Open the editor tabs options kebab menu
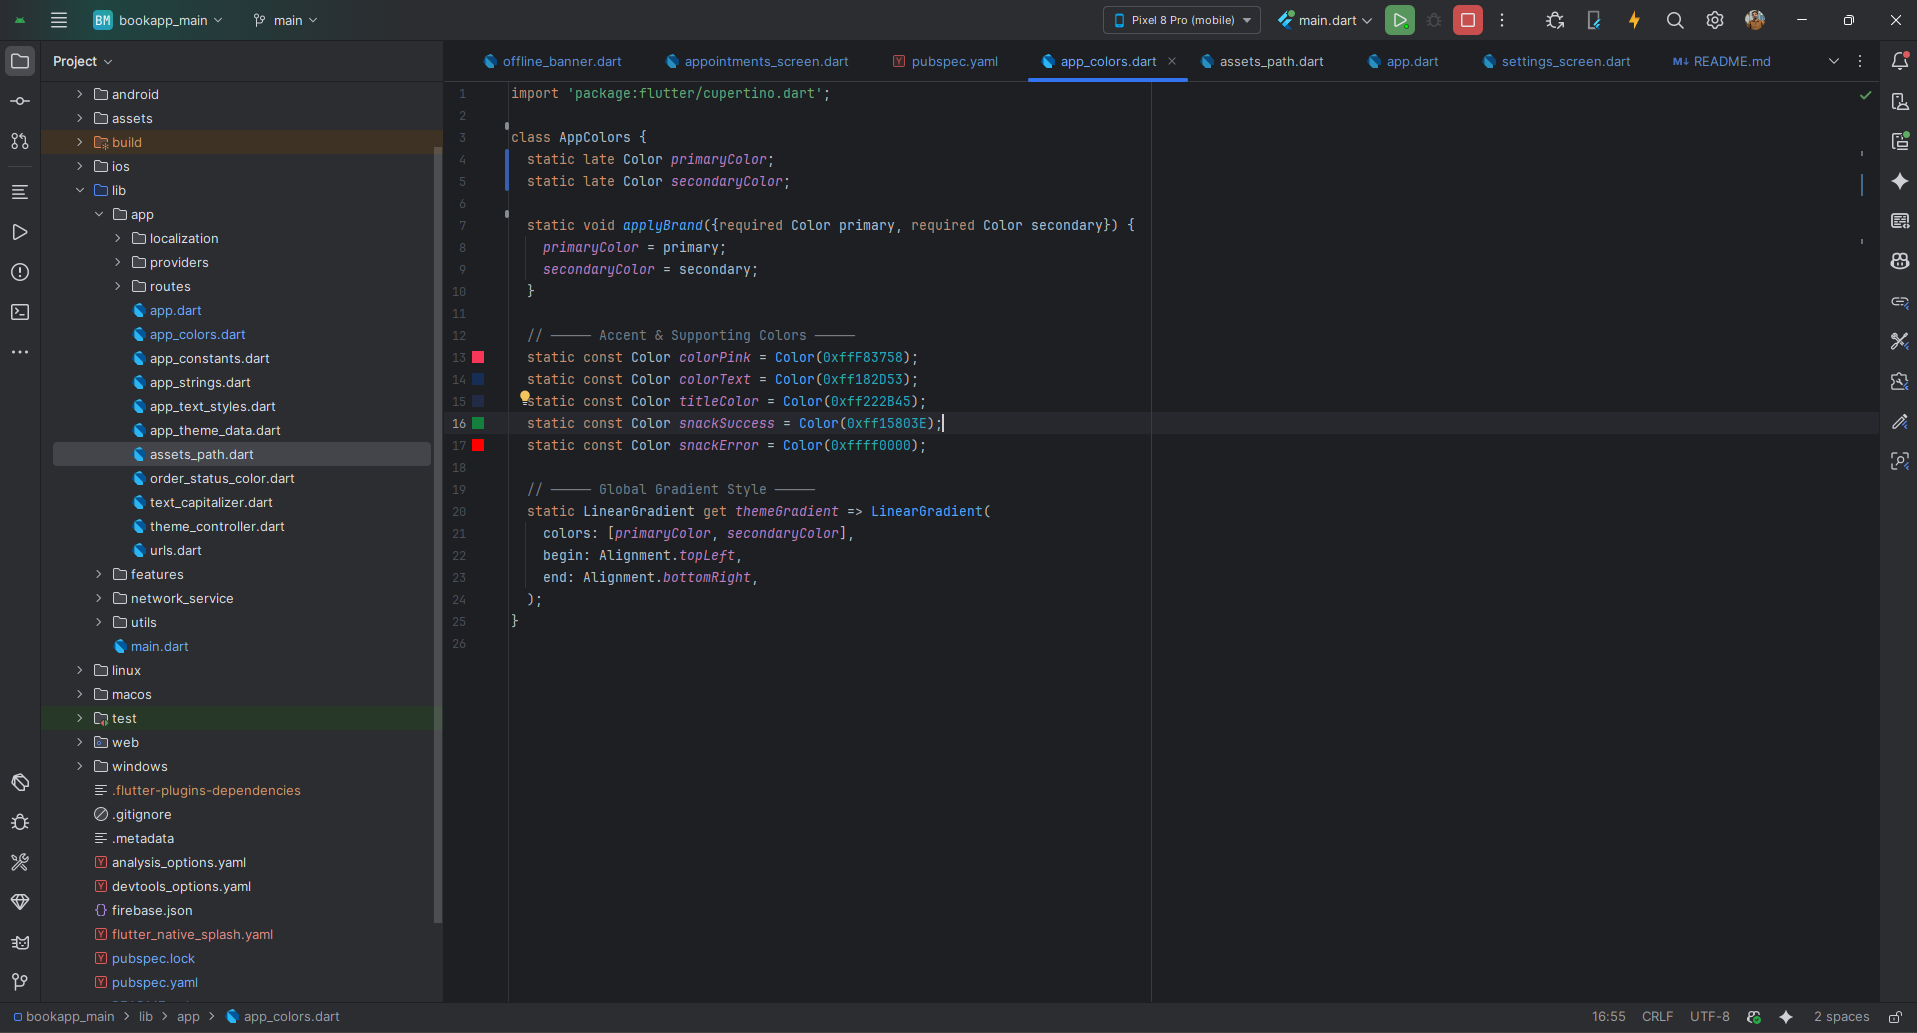 coord(1860,61)
